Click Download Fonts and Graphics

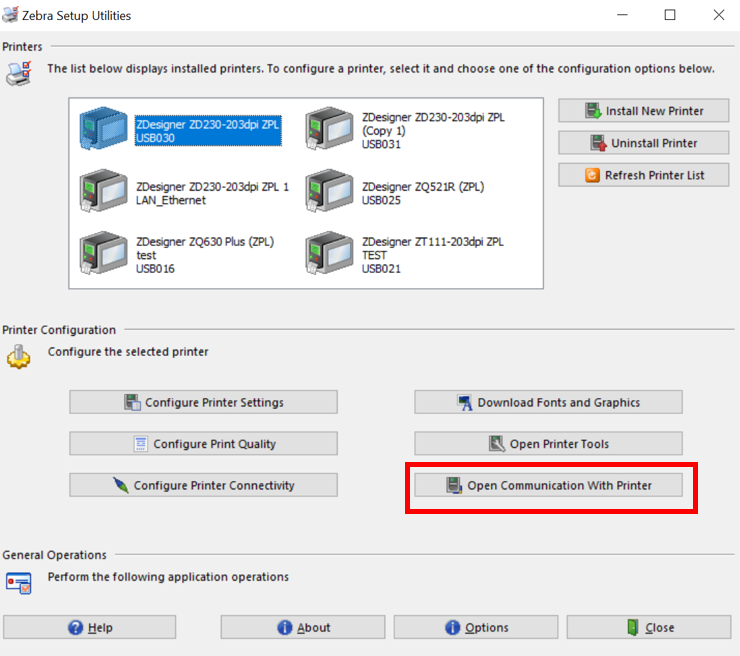(x=548, y=402)
